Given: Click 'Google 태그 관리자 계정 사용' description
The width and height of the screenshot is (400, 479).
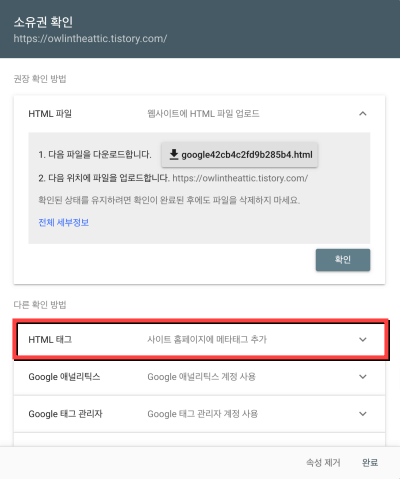Looking at the screenshot, I should pyautogui.click(x=203, y=414).
